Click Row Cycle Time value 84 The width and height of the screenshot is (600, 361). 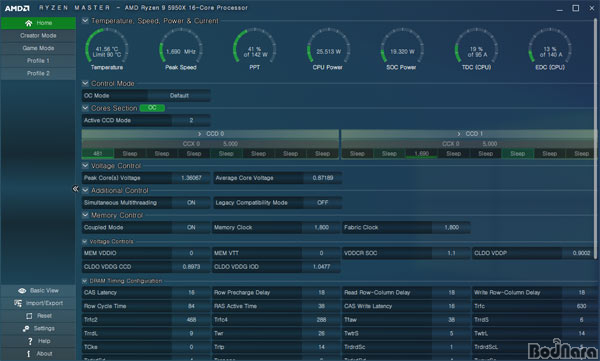[191, 306]
